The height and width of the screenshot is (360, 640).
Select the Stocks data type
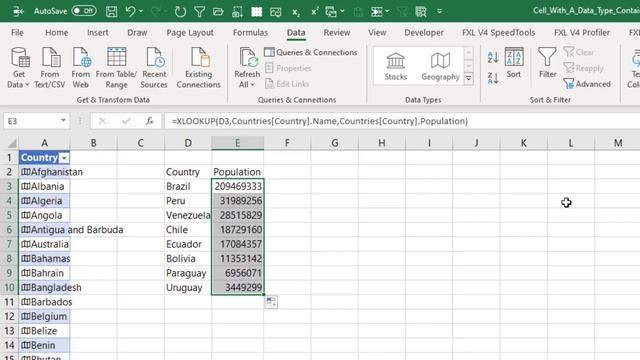click(x=396, y=66)
